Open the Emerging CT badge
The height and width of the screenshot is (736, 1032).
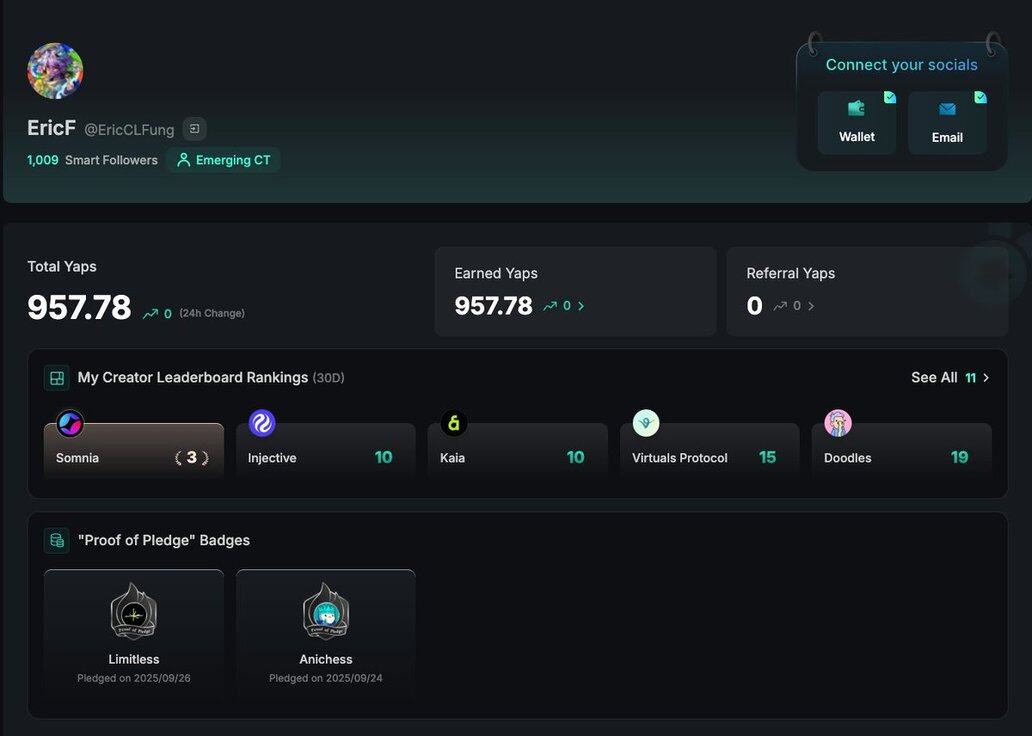[x=223, y=160]
